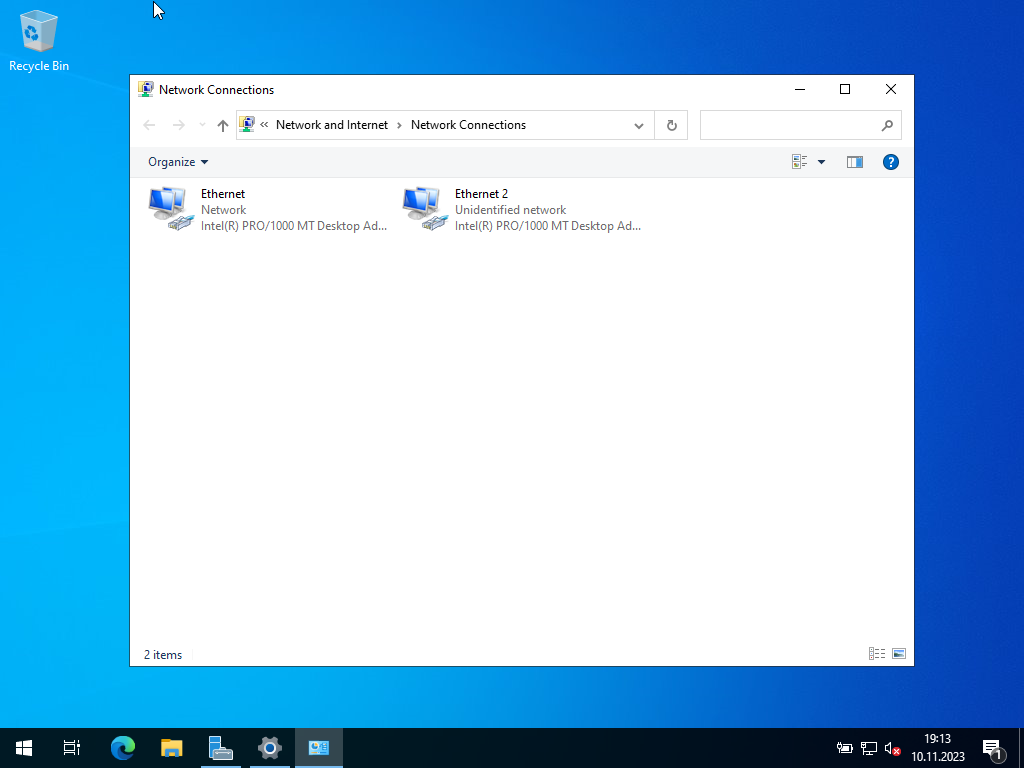Viewport: 1024px width, 768px height.
Task: Click Network Connections breadcrumb
Action: coord(468,125)
